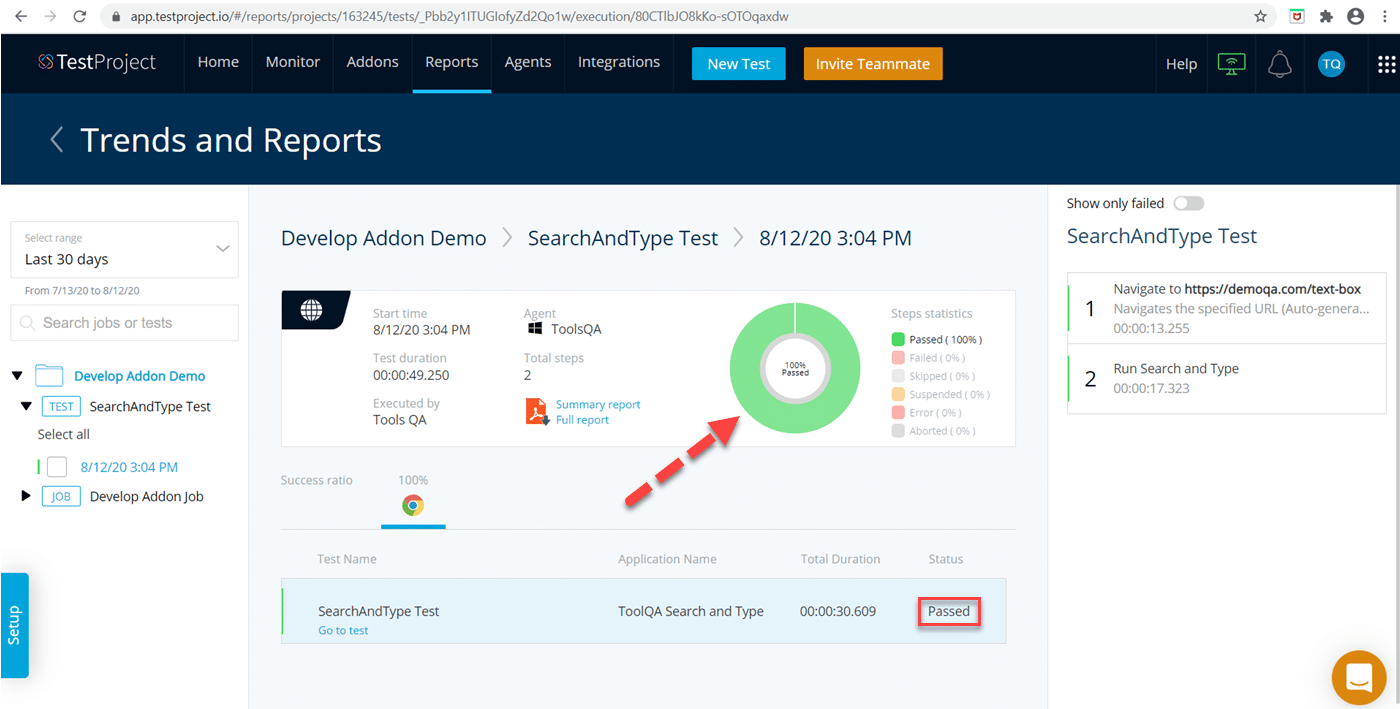The image size is (1400, 709).
Task: Select the 8/12/20 3:04 PM execution entry
Action: [129, 467]
